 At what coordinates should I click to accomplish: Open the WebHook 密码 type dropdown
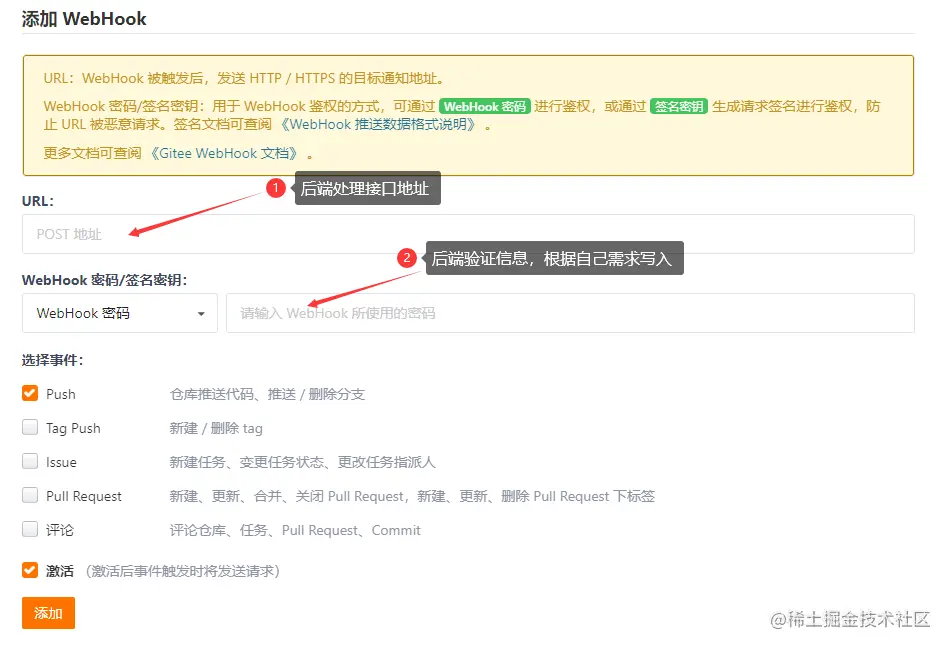120,313
